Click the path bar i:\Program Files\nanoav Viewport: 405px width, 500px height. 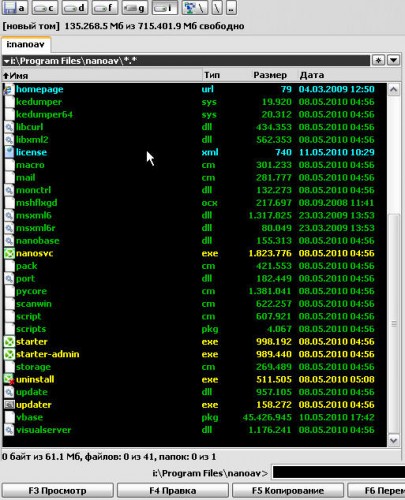(186, 61)
